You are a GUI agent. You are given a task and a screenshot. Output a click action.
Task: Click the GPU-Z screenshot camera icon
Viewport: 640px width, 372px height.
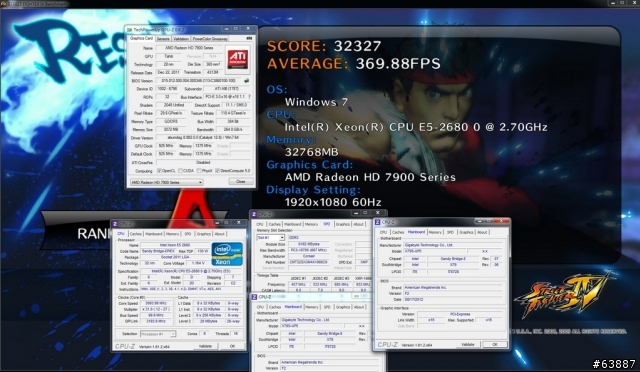coord(249,38)
